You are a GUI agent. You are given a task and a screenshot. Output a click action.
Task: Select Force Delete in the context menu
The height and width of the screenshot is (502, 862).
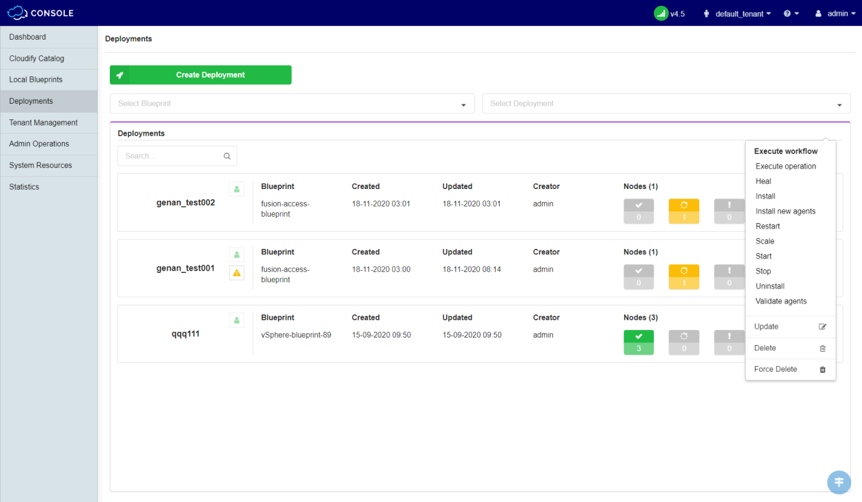tap(776, 369)
